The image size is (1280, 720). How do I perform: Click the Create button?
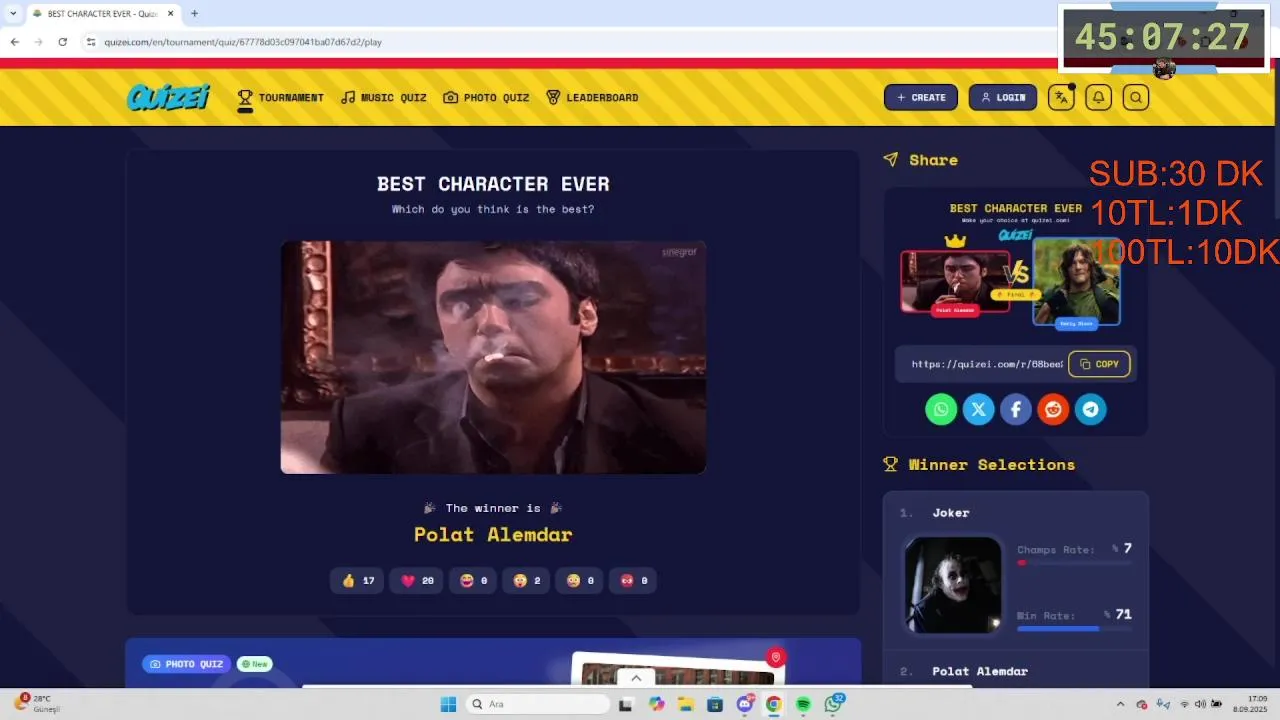pos(921,97)
